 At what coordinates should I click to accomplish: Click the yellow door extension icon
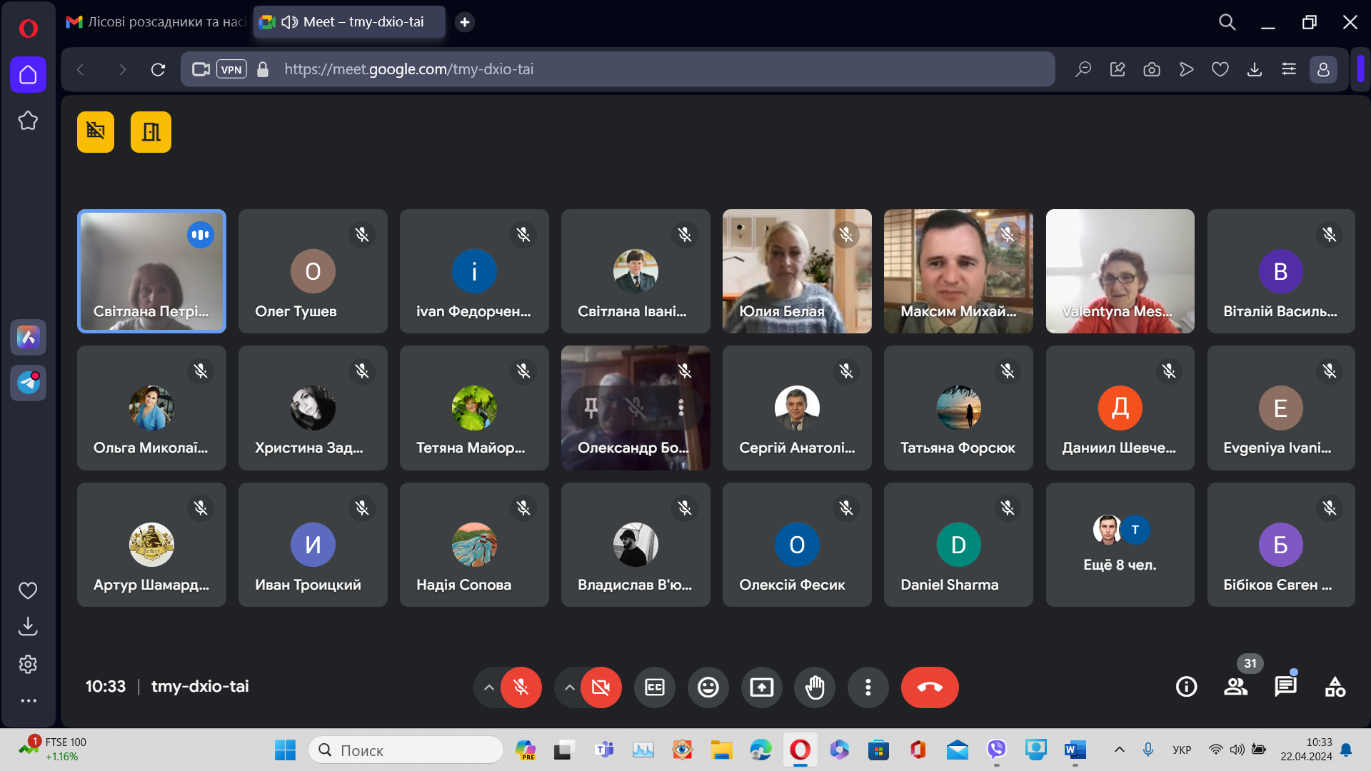tap(151, 132)
